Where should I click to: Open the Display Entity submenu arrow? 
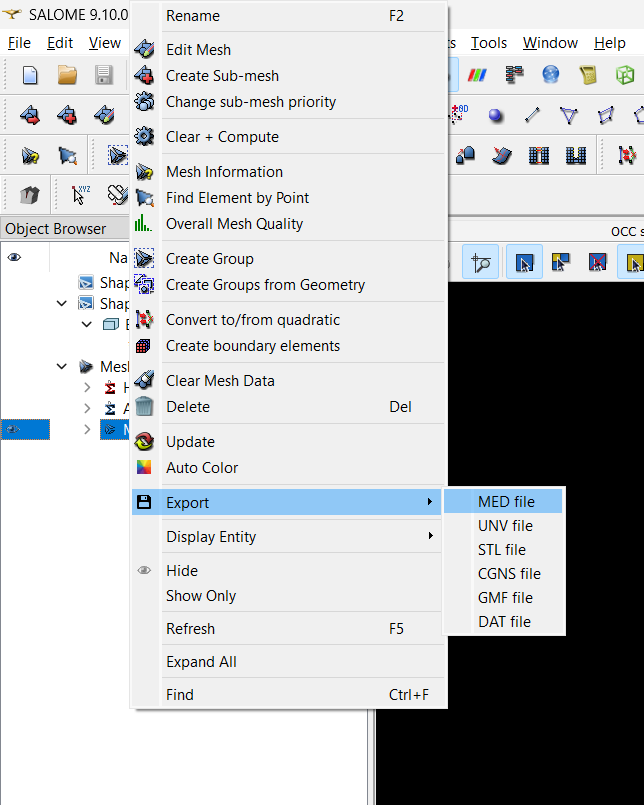tap(430, 535)
